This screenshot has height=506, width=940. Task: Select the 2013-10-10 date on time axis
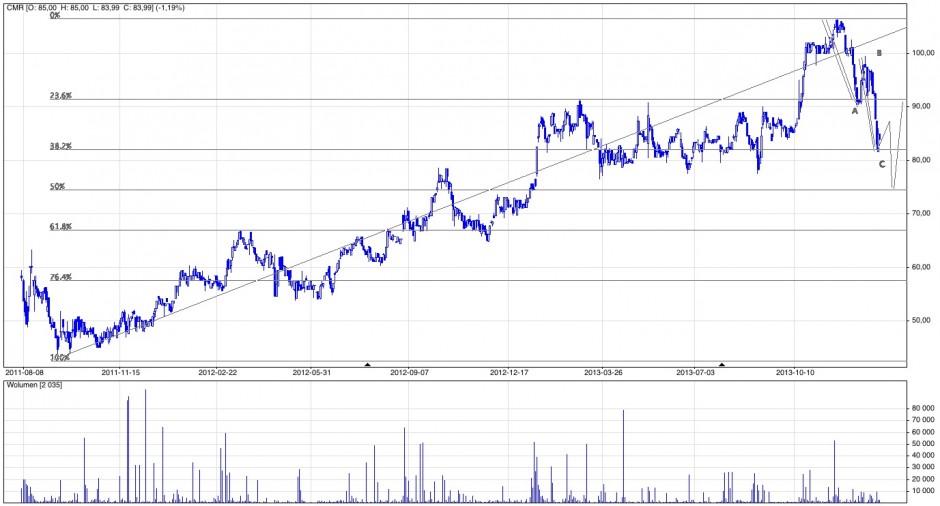click(797, 372)
